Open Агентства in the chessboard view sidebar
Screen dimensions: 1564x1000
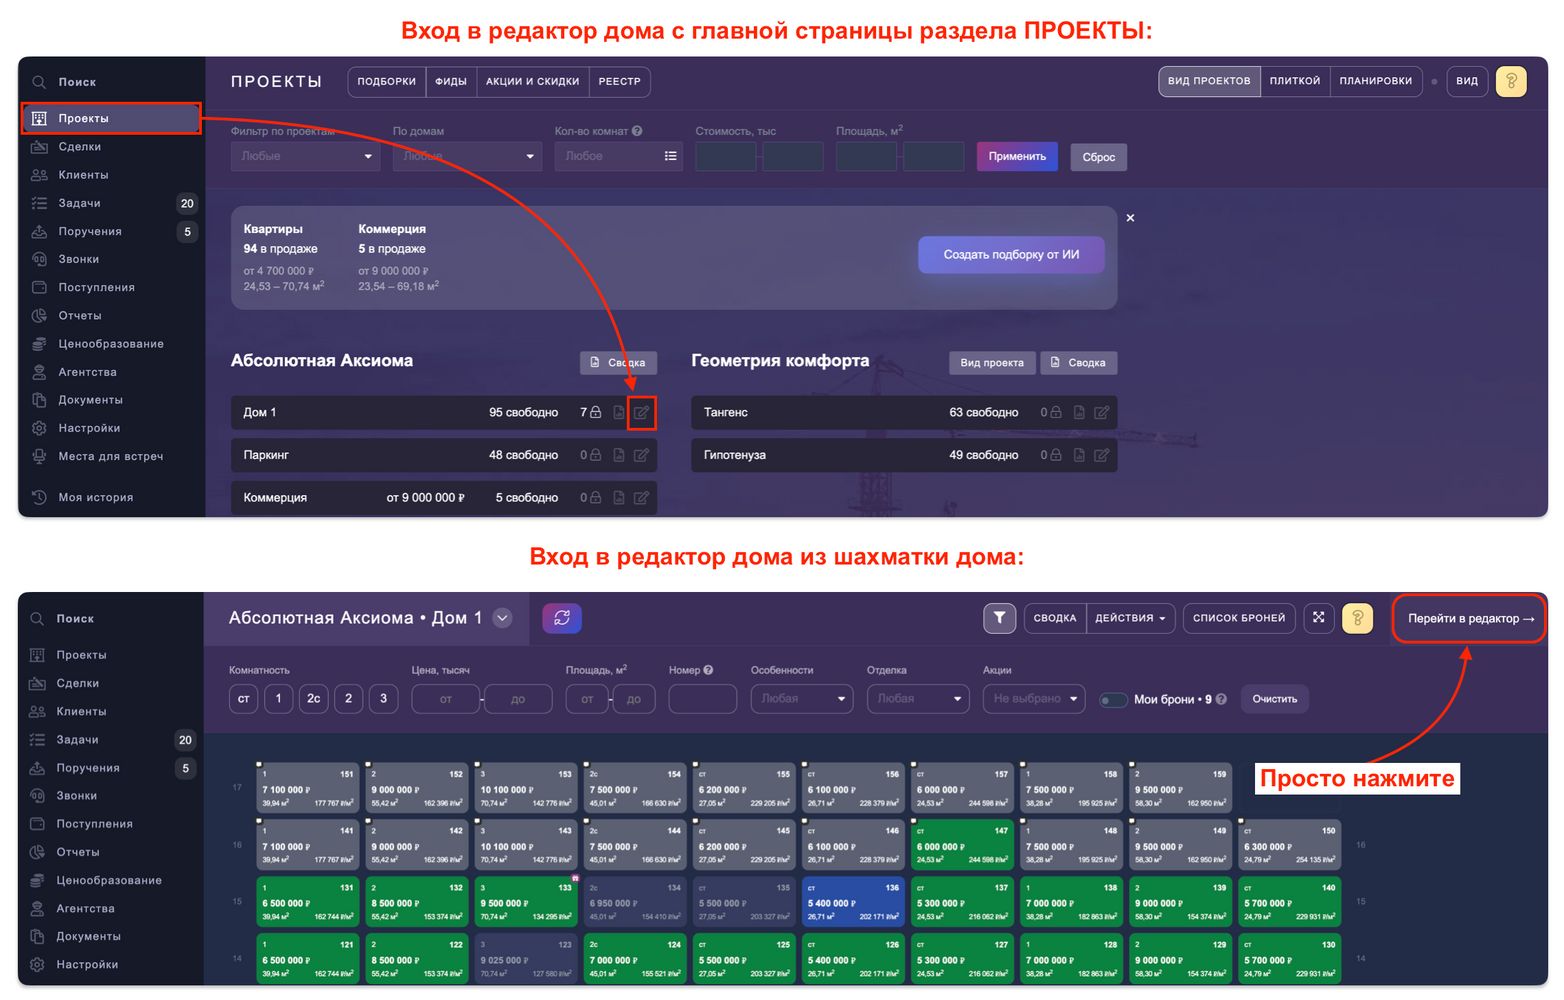(x=85, y=908)
